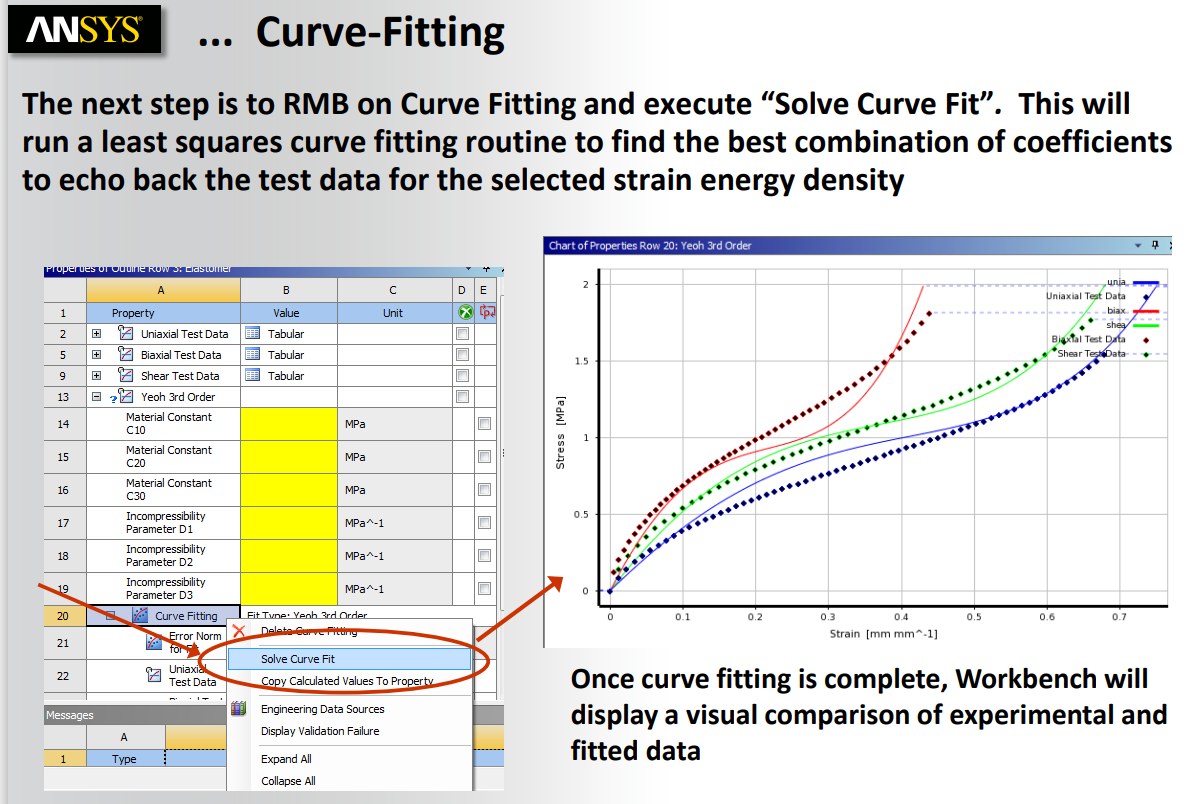The height and width of the screenshot is (804, 1203).
Task: Choose Copy Calculated Values To Property
Action: 349,681
